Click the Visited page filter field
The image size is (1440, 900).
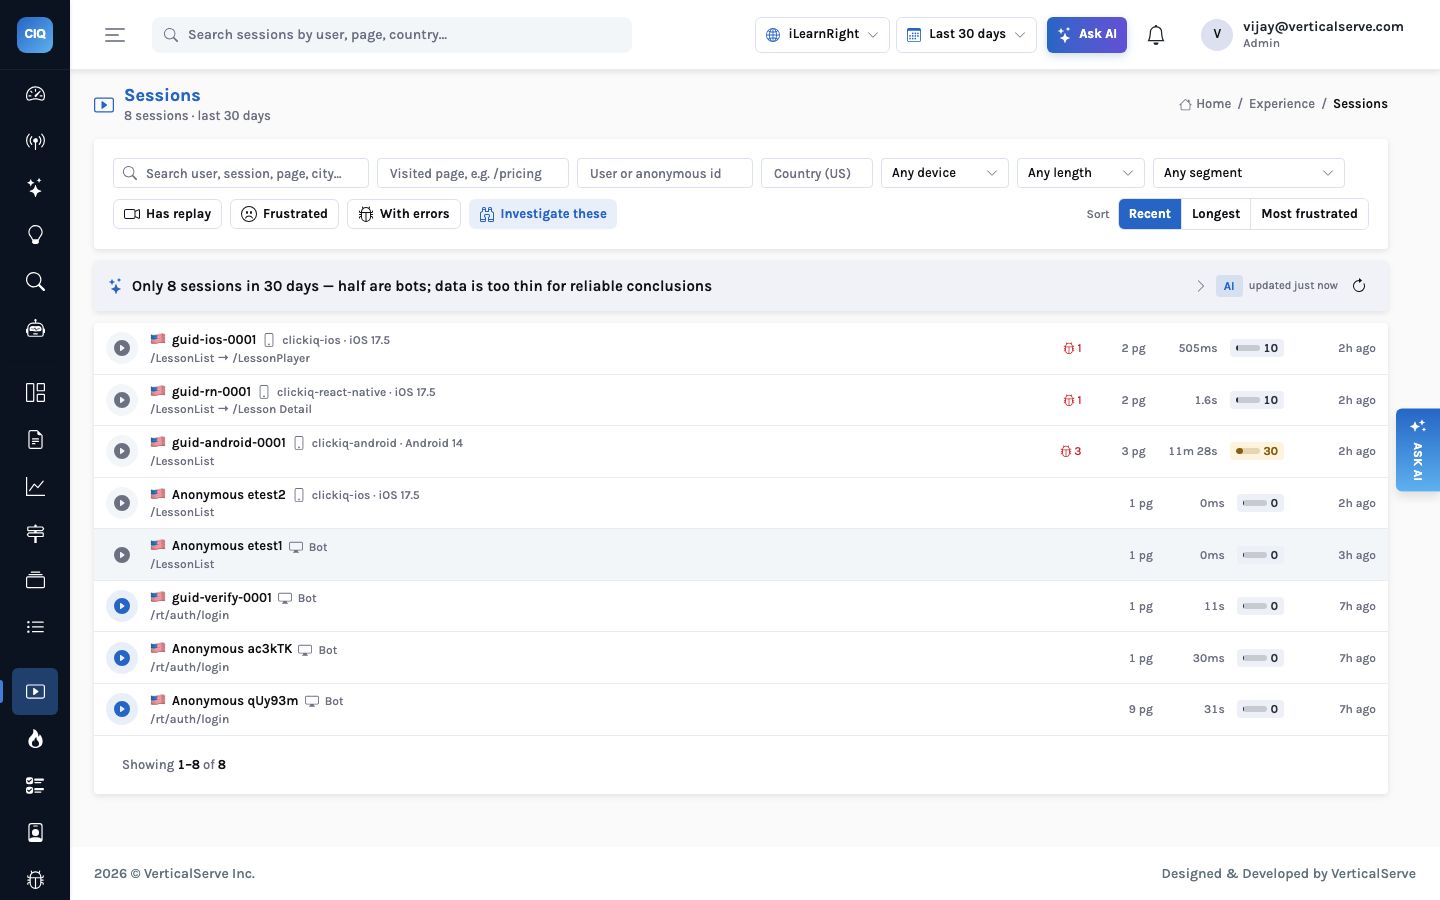(473, 173)
